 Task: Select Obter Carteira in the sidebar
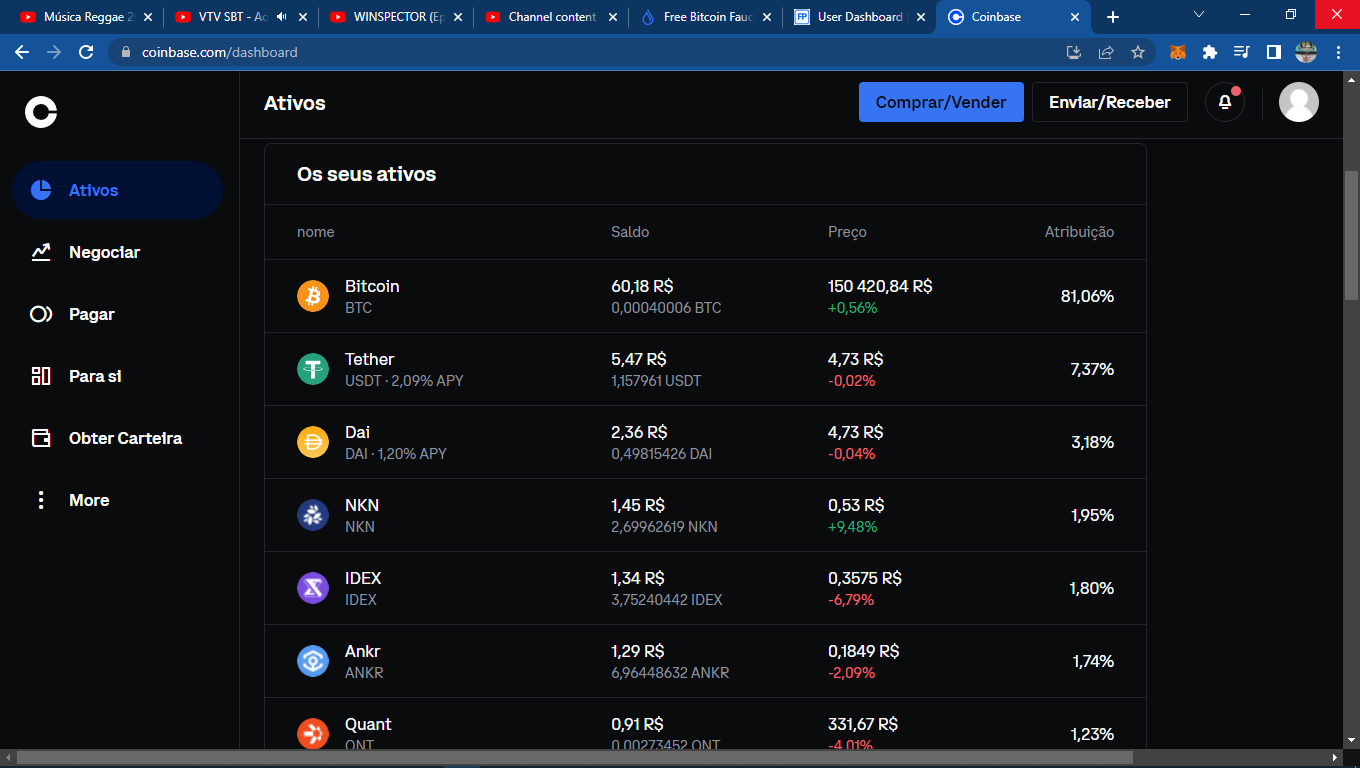click(x=117, y=438)
